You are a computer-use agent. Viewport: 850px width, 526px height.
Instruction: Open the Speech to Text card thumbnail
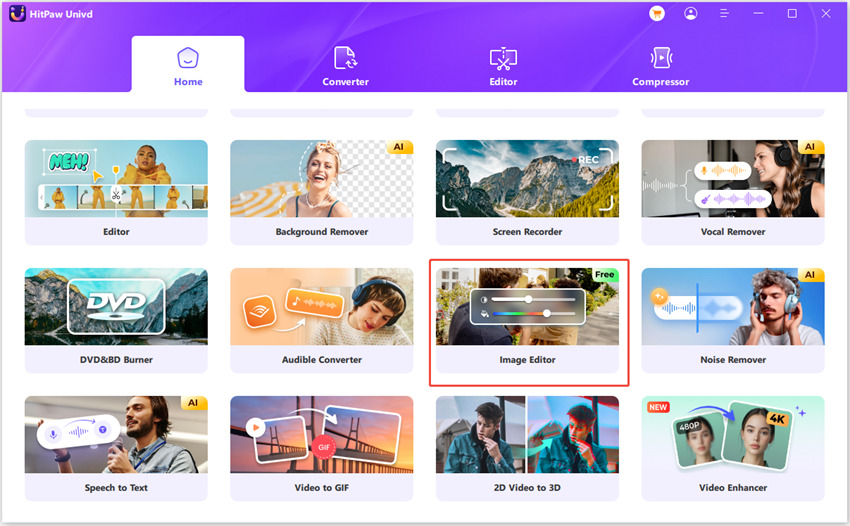(x=116, y=434)
